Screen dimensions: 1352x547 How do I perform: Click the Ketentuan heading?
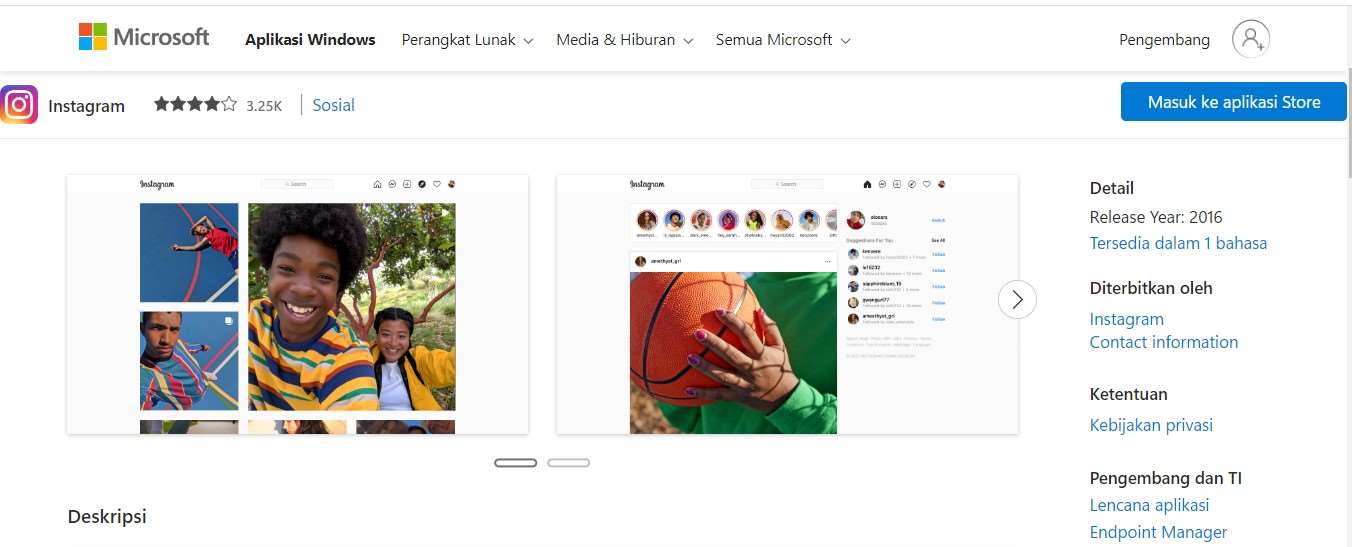(1129, 394)
